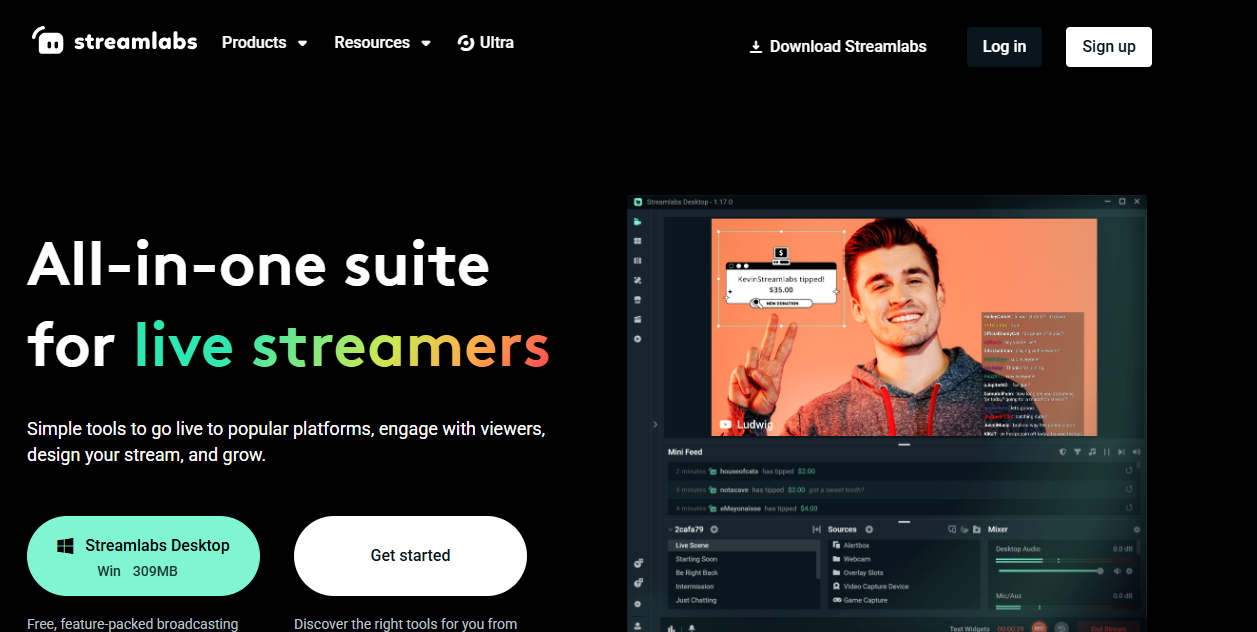This screenshot has width=1257, height=632.
Task: Click the replay buffer icon beside REC
Action: 1061,628
